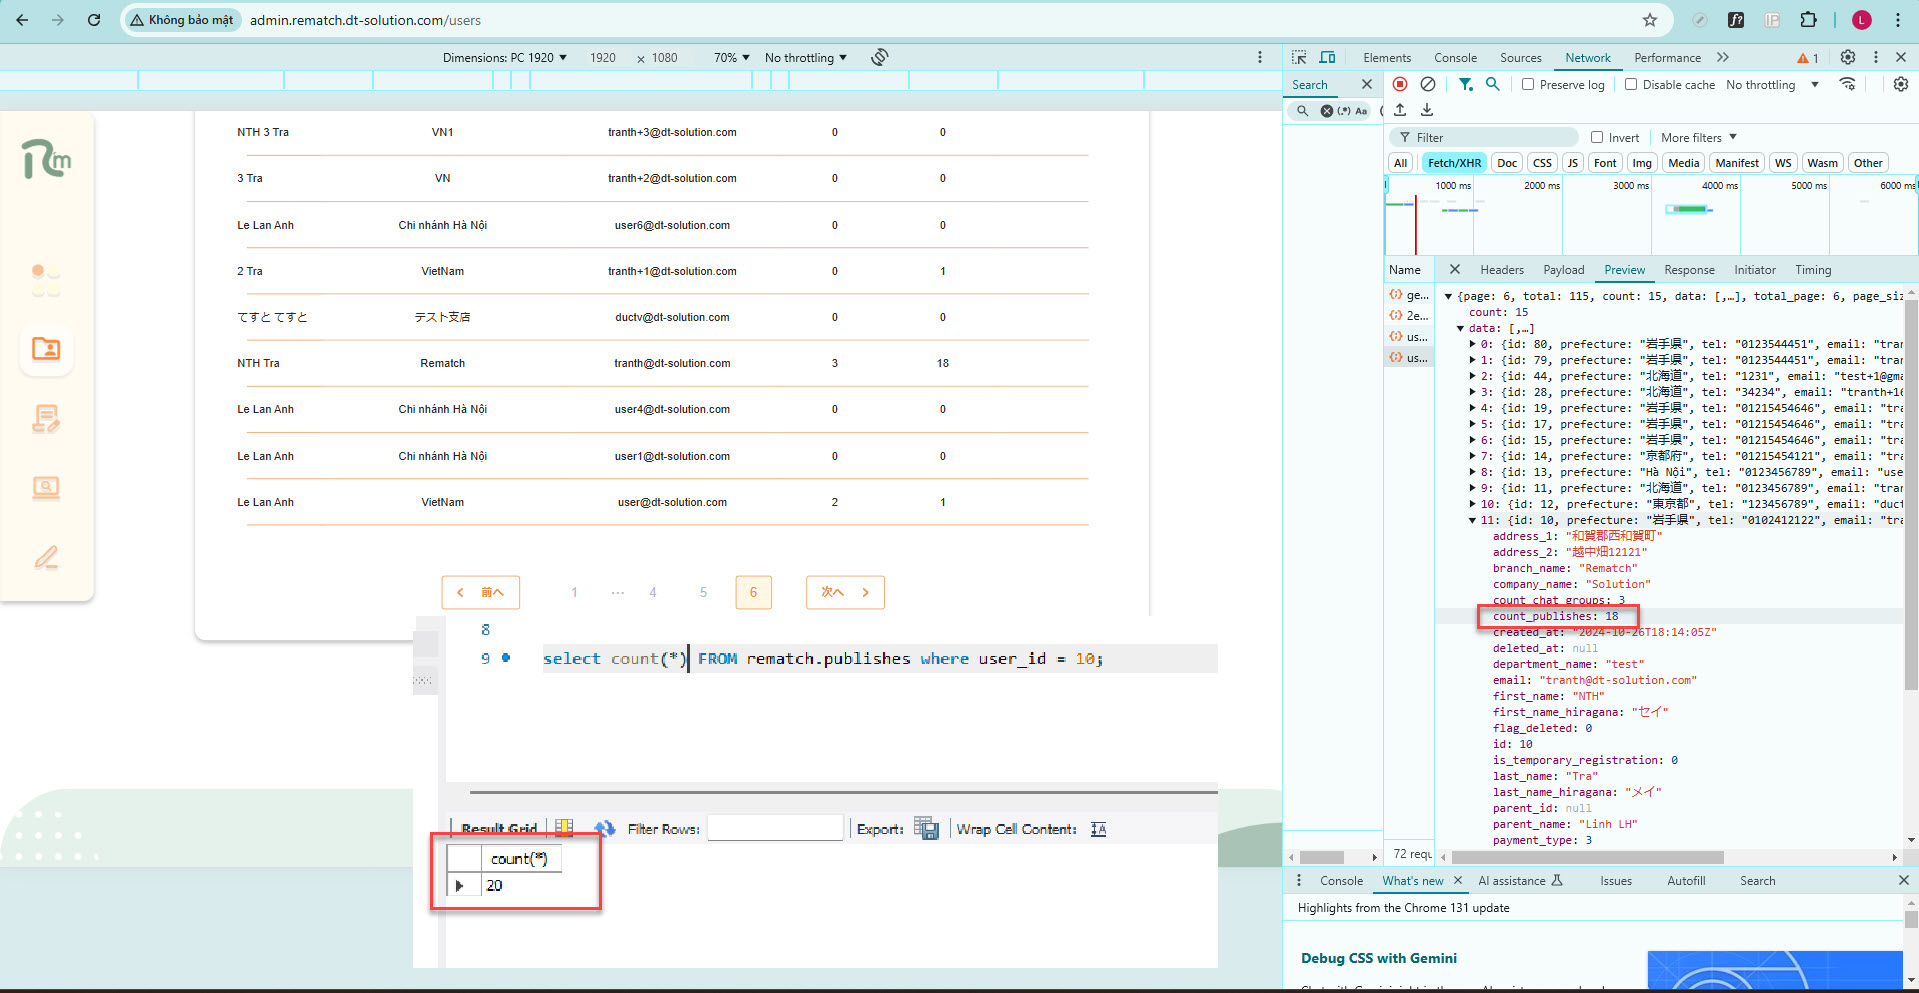
Task: Open DevTools settings gear icon
Action: pos(1848,58)
